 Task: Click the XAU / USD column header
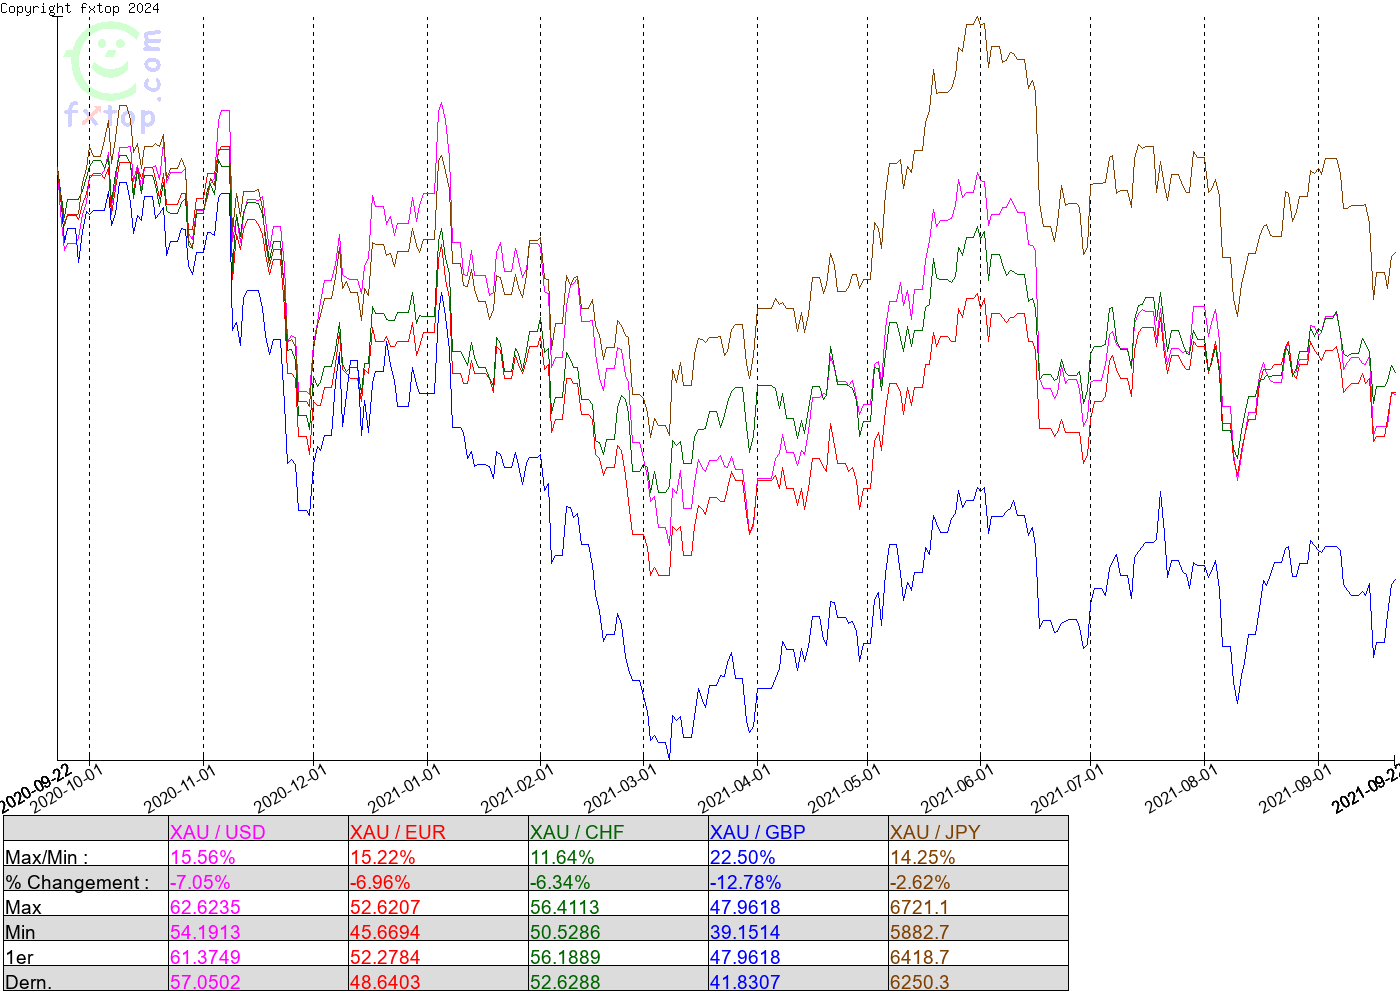coord(218,832)
